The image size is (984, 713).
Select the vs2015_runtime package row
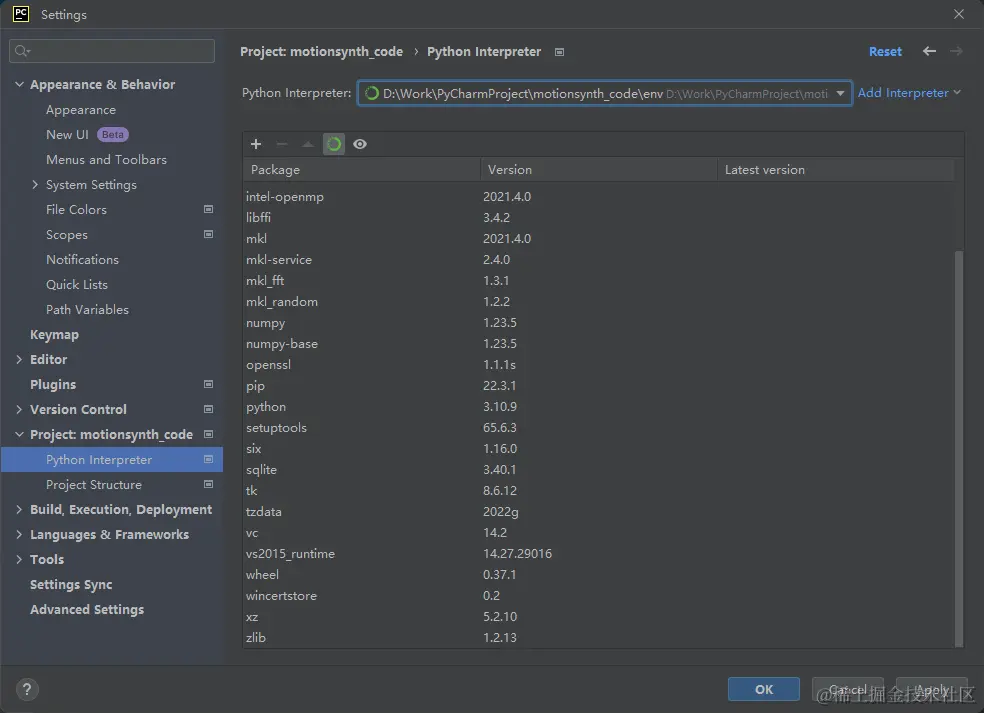pyautogui.click(x=599, y=554)
